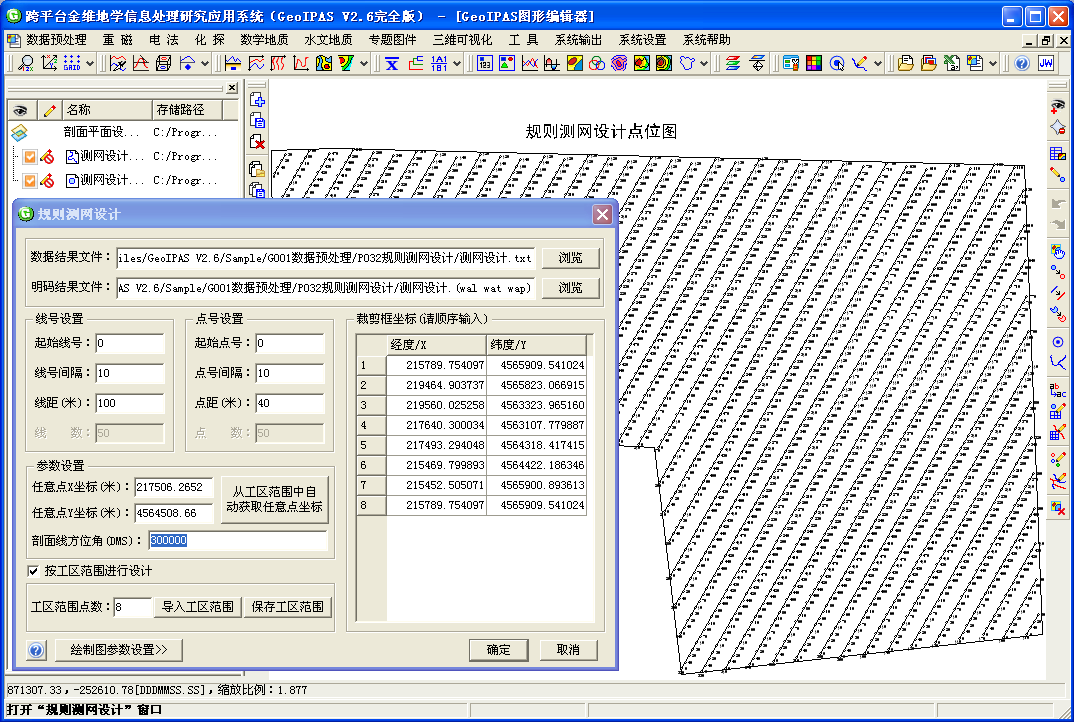Open the printer-style toolbar icon
The width and height of the screenshot is (1074, 722).
click(x=163, y=63)
